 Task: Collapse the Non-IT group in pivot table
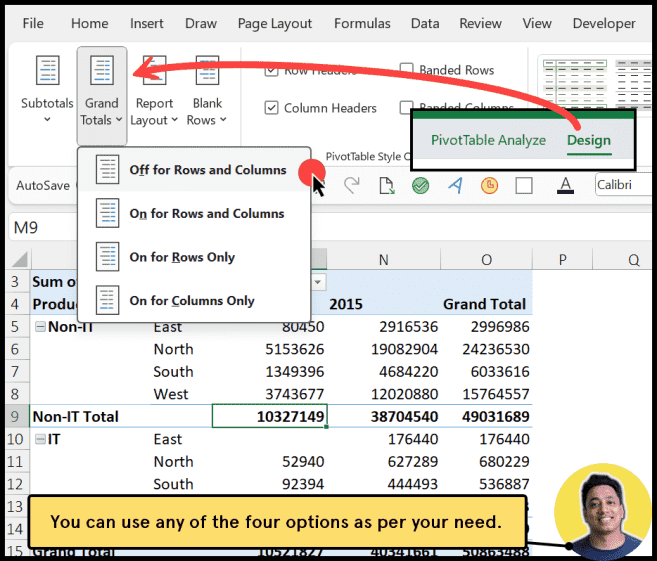[40, 327]
